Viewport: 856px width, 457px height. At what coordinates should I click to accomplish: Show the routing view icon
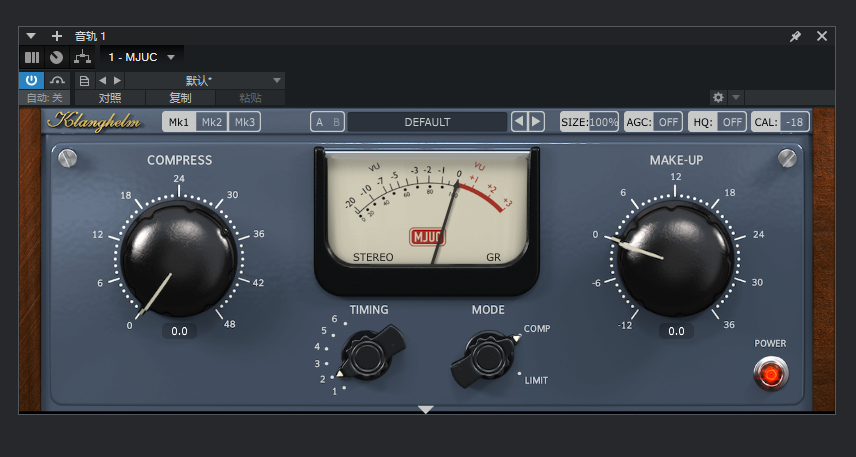tap(82, 57)
